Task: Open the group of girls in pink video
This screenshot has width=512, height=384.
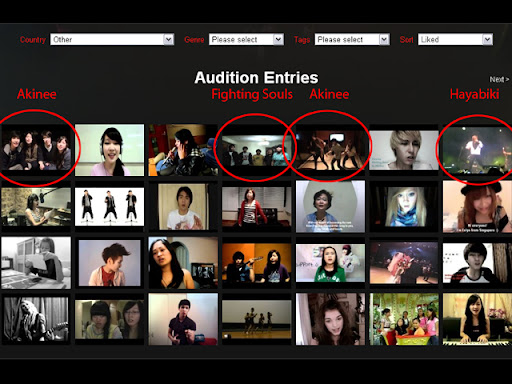Action: (x=404, y=319)
